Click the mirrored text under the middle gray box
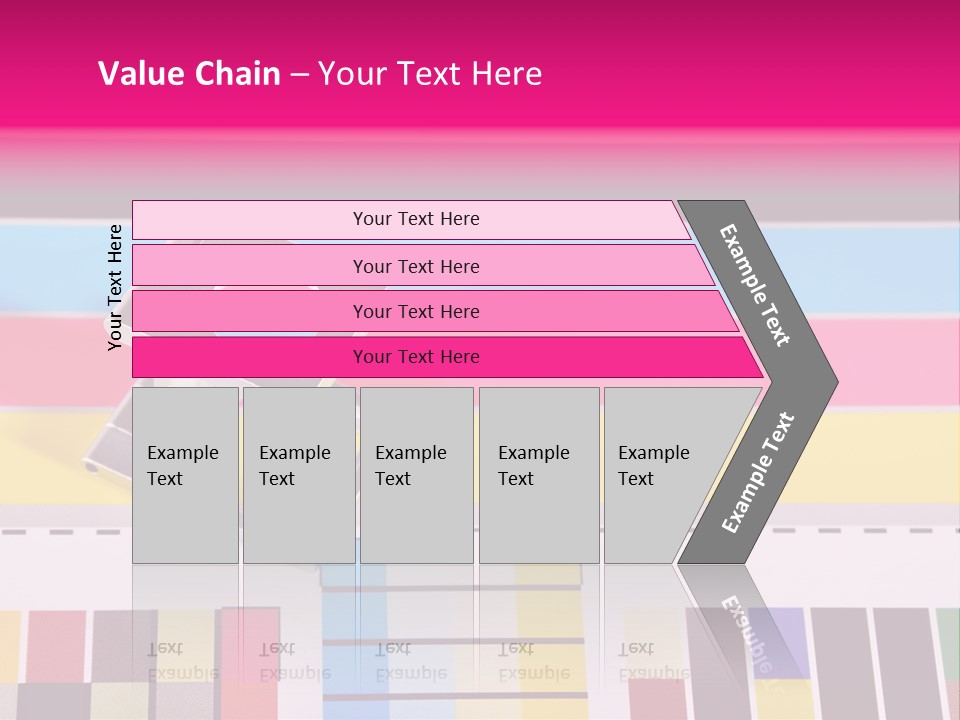This screenshot has width=960, height=720. pyautogui.click(x=410, y=661)
